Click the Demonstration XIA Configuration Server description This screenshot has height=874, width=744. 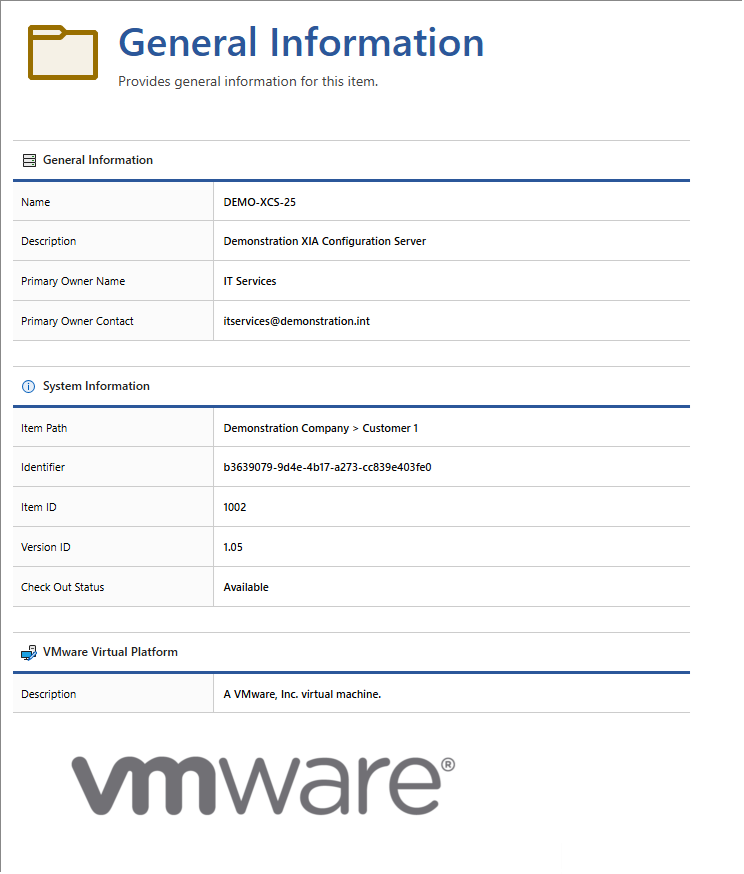(324, 241)
